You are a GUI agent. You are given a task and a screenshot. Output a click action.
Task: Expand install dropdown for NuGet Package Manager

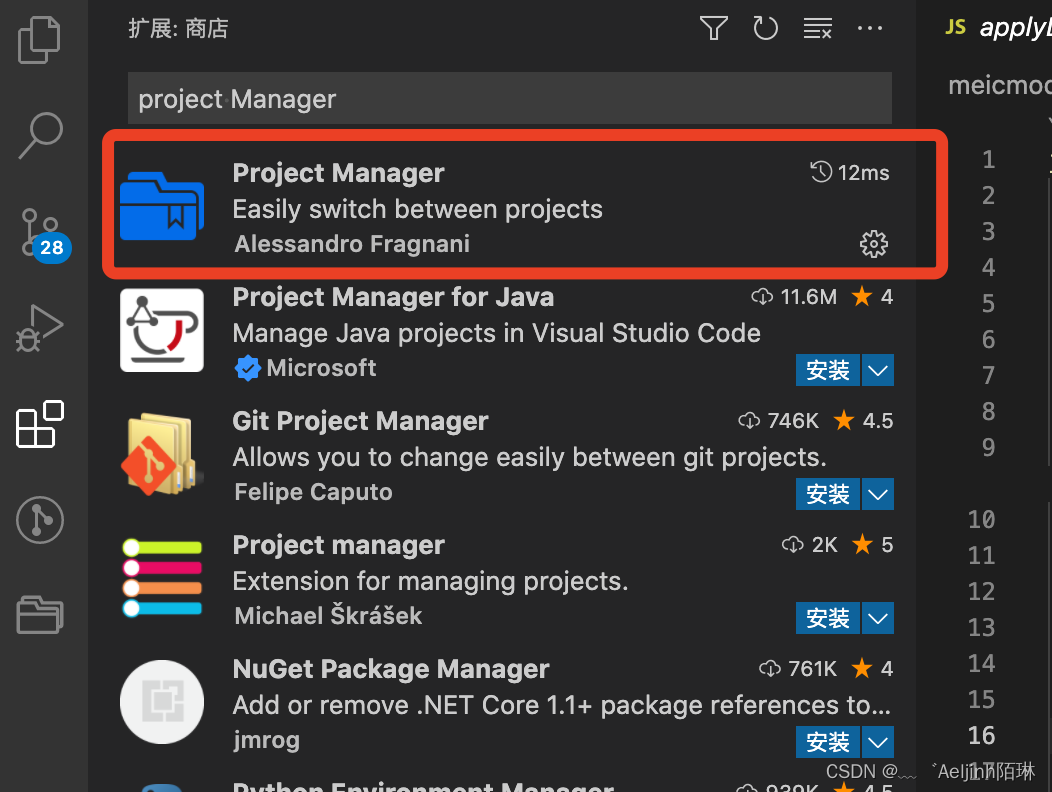pos(878,742)
